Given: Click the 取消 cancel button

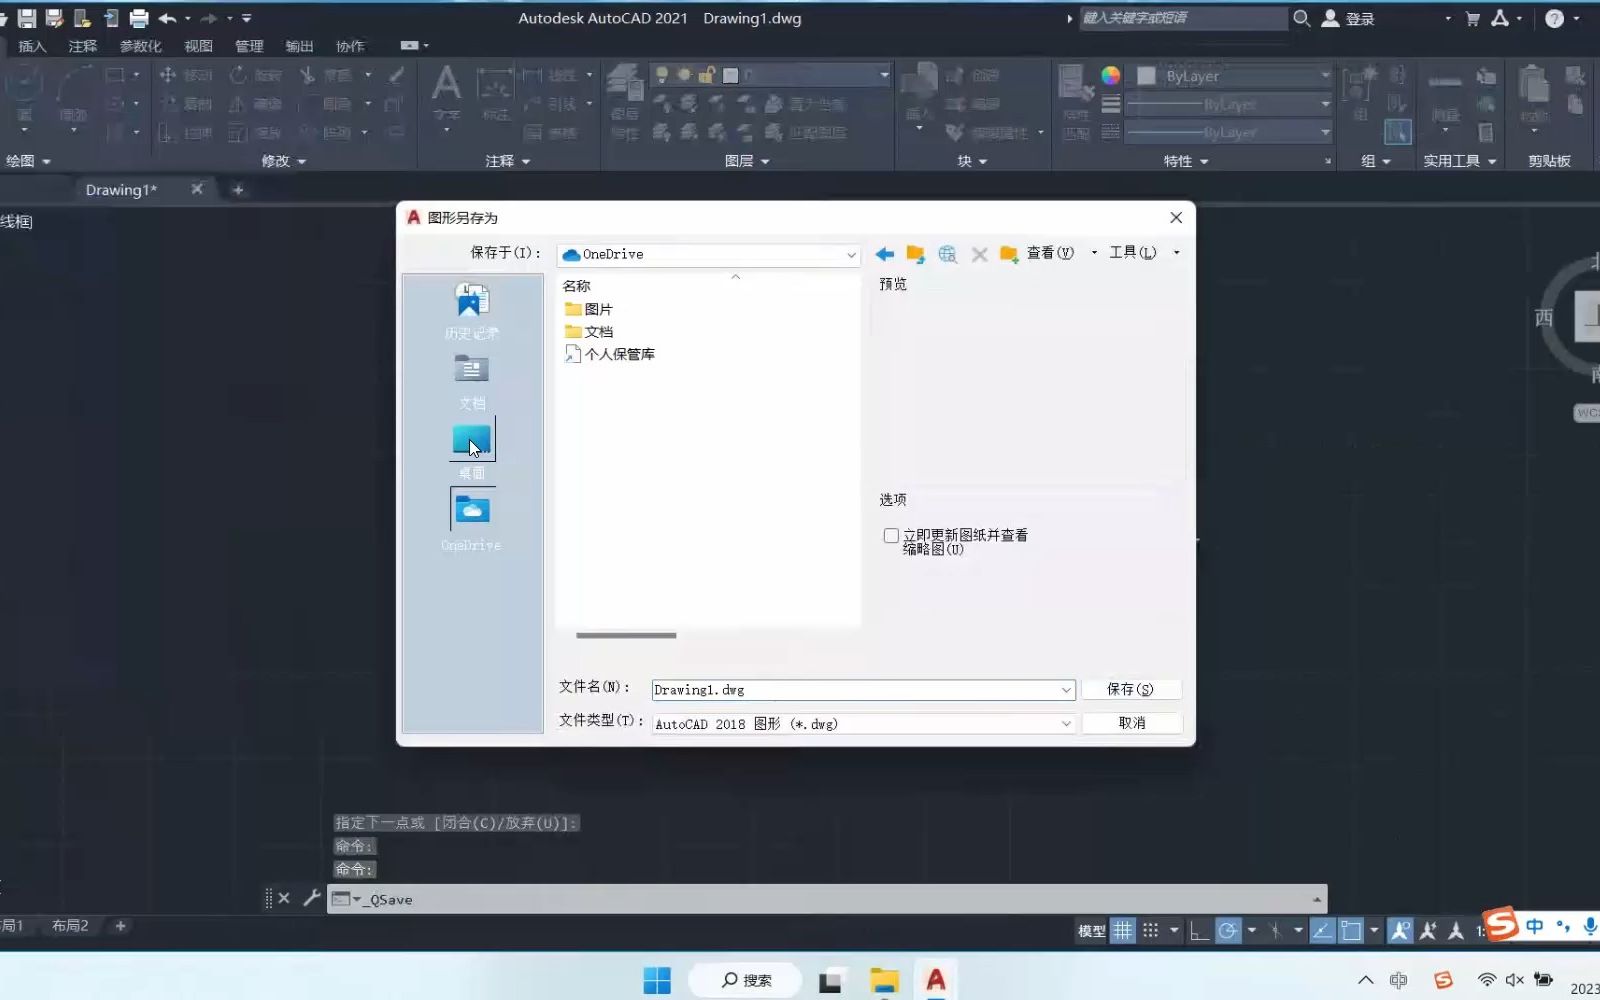Looking at the screenshot, I should pyautogui.click(x=1132, y=722).
